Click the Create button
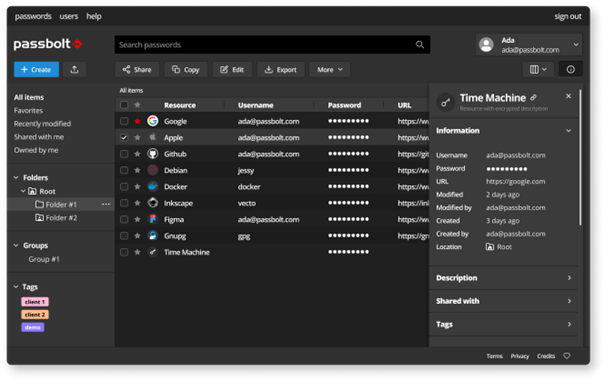The width and height of the screenshot is (605, 381). [37, 69]
